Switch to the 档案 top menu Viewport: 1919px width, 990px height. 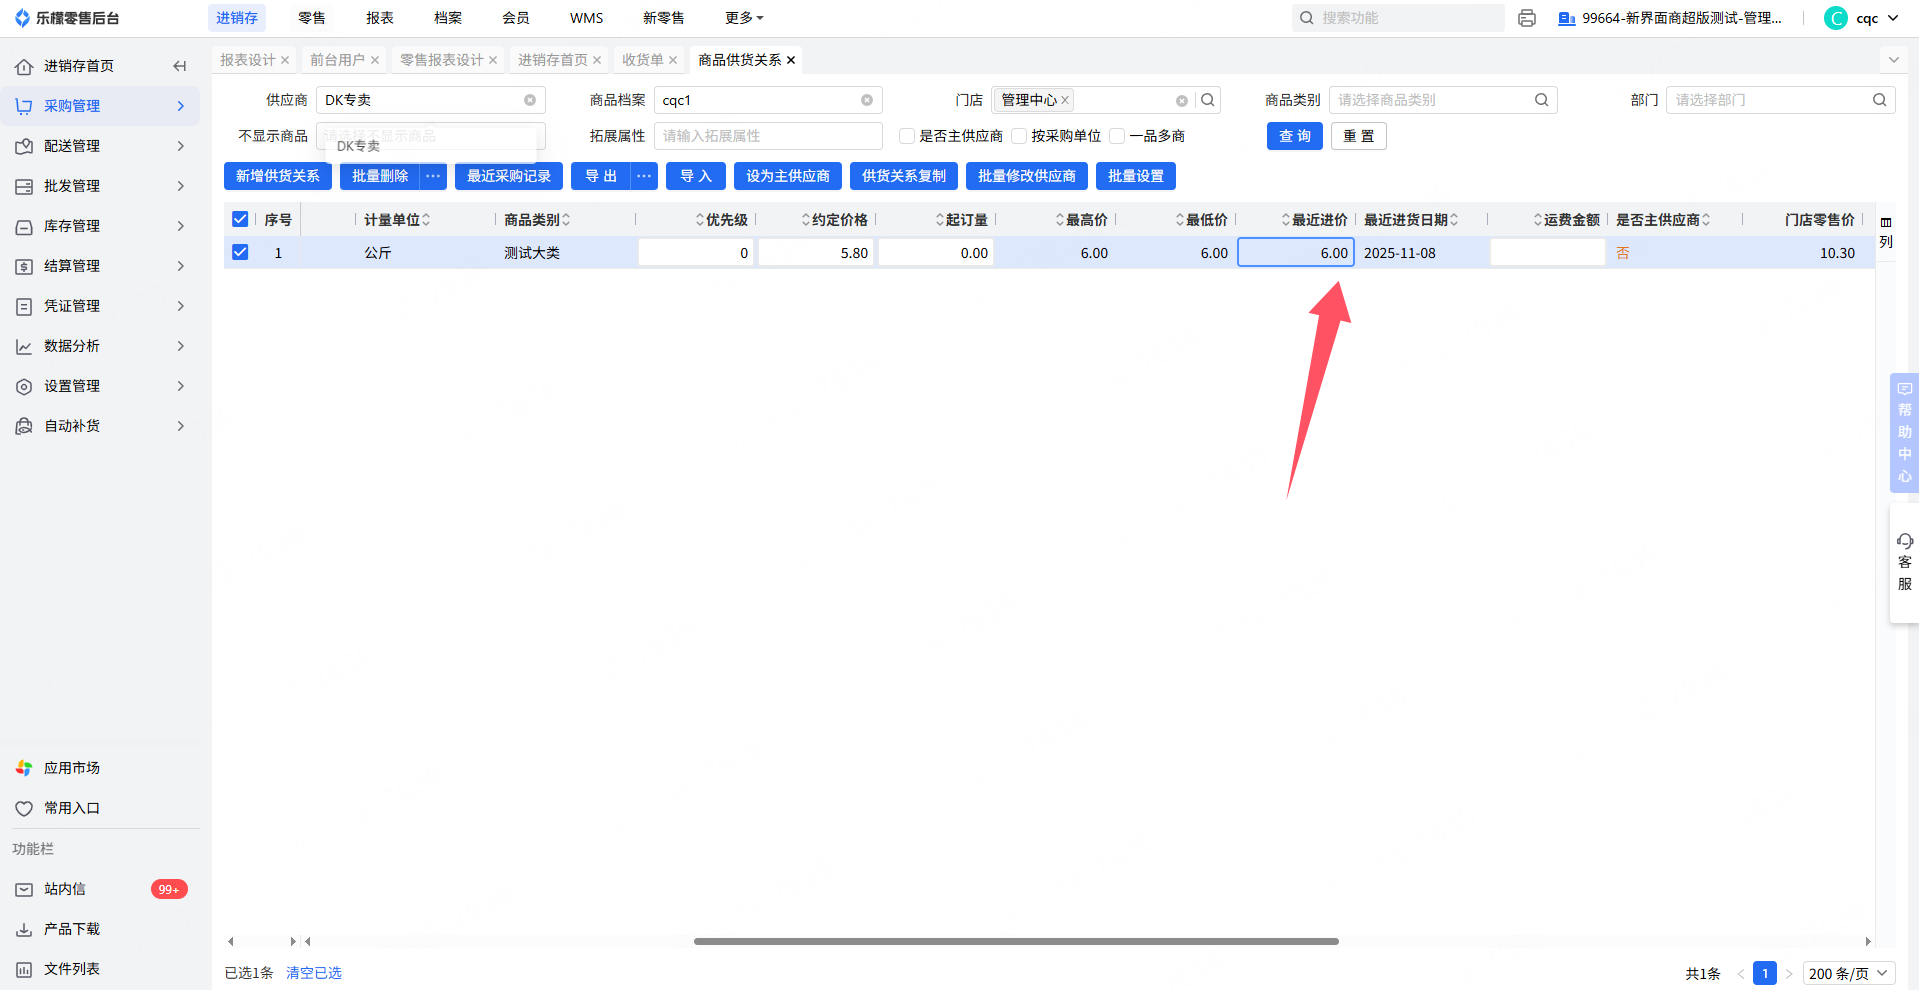pos(448,18)
